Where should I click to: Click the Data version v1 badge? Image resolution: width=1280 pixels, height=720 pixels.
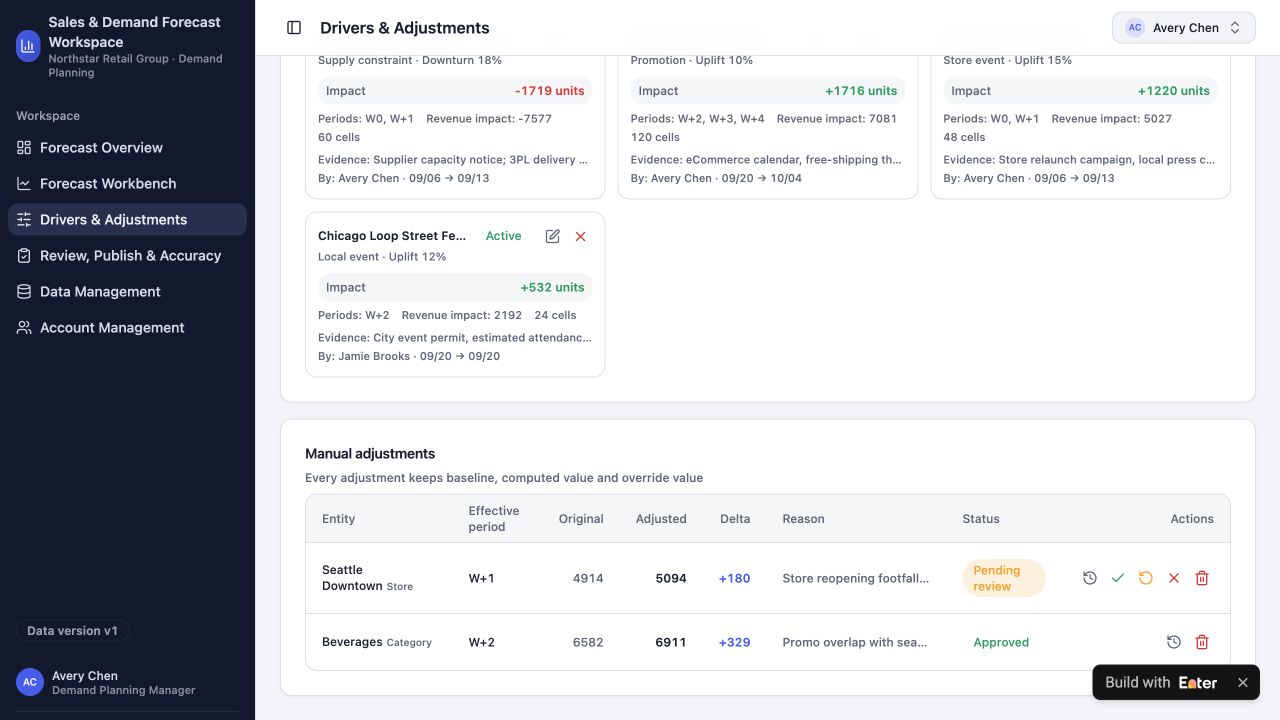pos(72,631)
